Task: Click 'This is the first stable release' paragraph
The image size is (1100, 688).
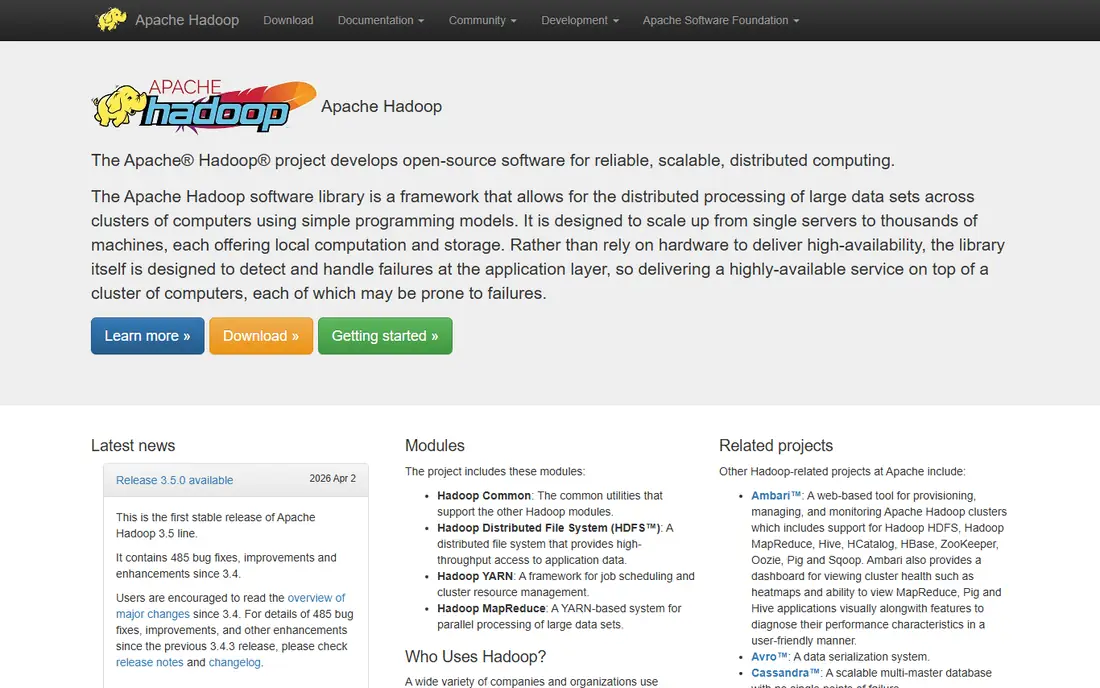Action: point(215,525)
